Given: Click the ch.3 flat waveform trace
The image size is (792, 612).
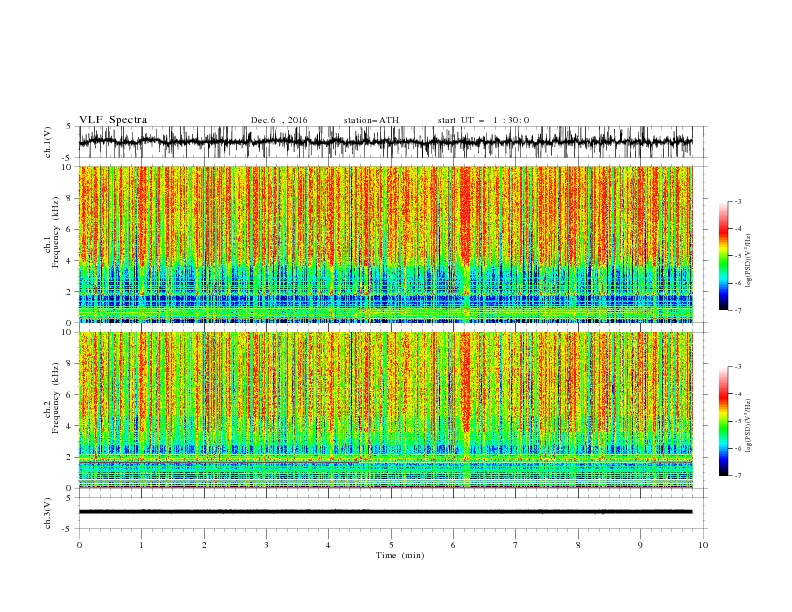Looking at the screenshot, I should point(385,512).
